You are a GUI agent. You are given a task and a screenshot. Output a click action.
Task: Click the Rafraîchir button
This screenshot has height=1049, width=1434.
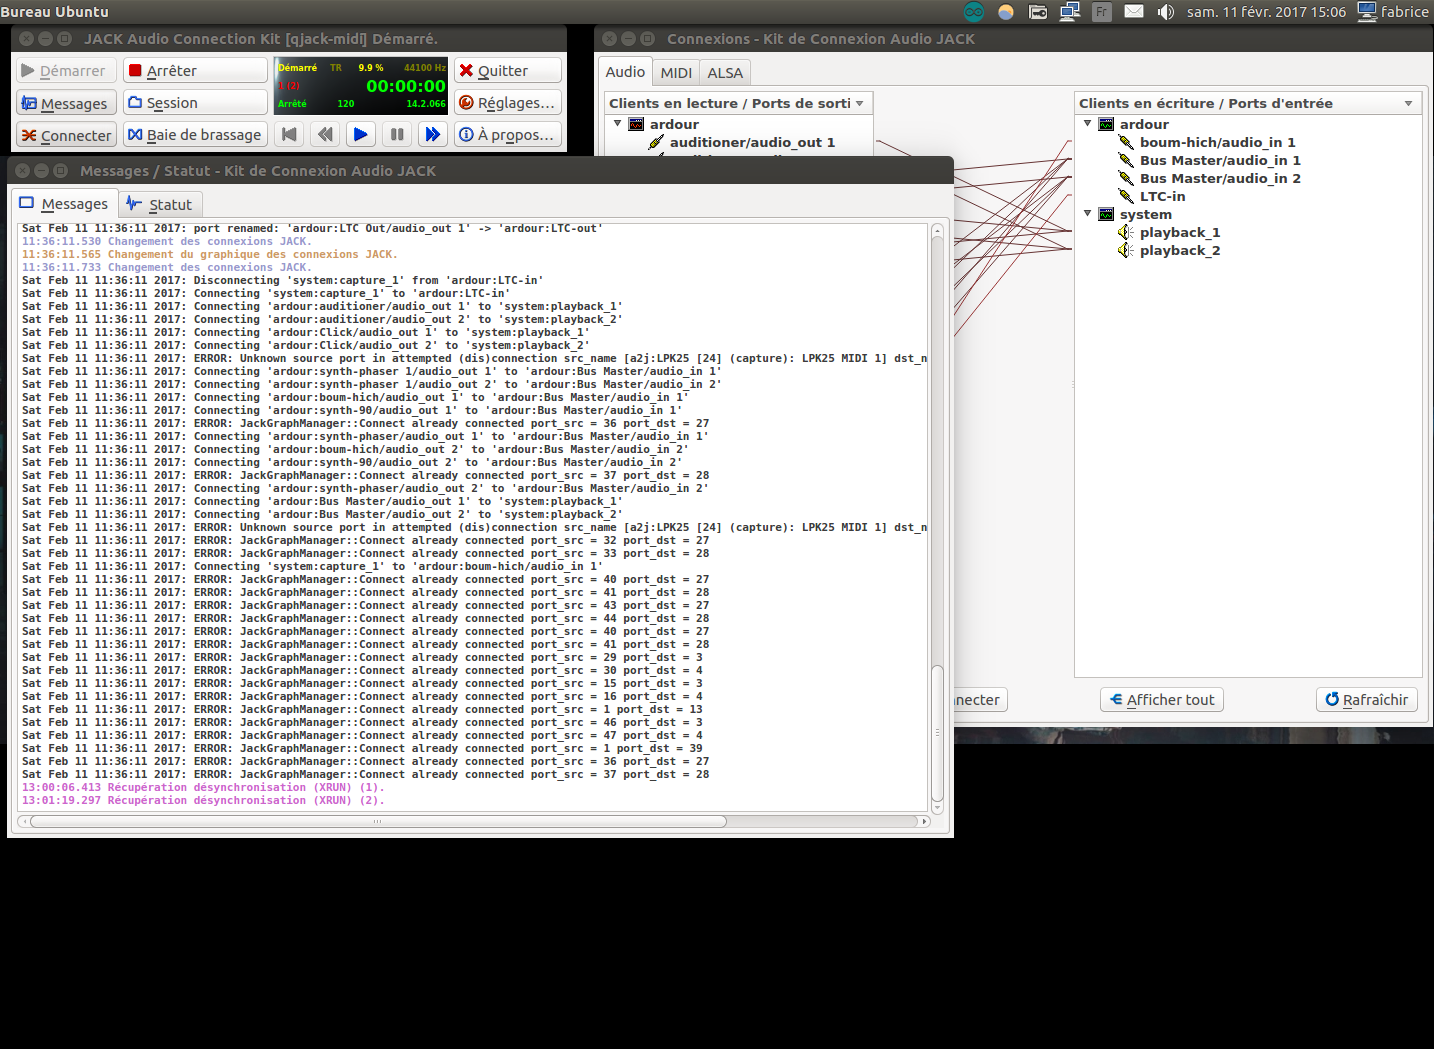click(x=1367, y=700)
